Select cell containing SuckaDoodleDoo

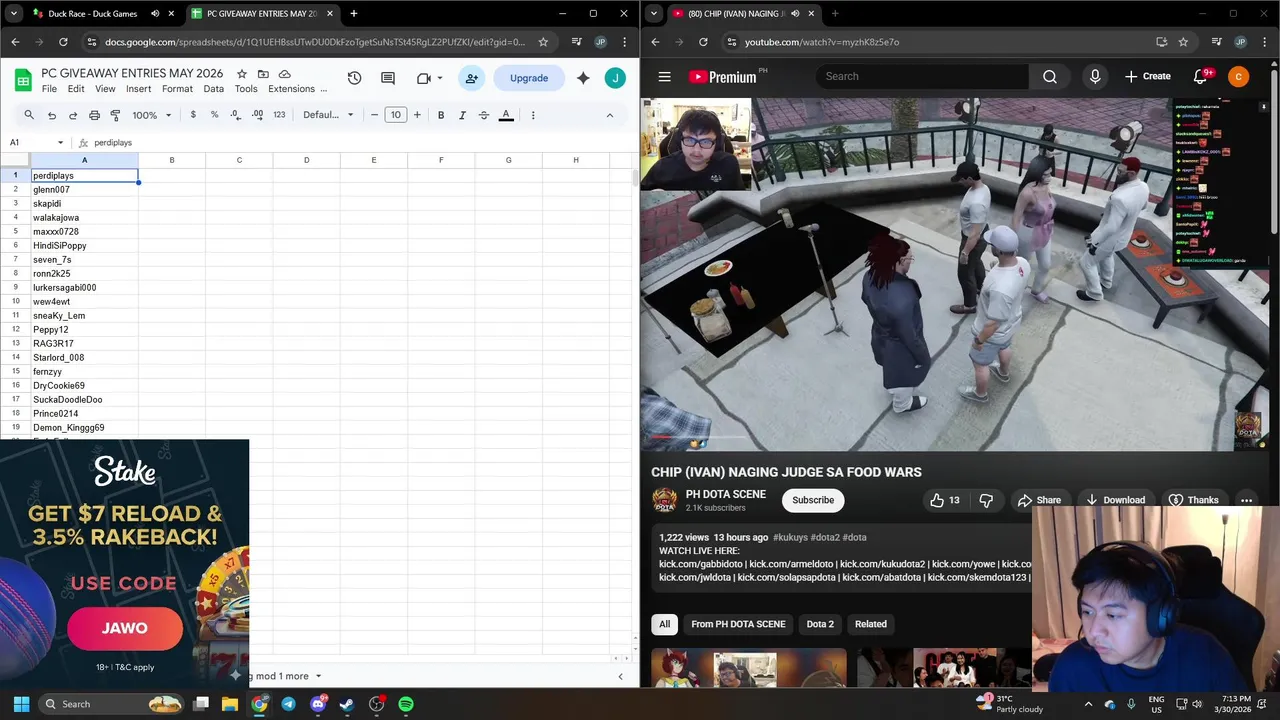click(84, 400)
